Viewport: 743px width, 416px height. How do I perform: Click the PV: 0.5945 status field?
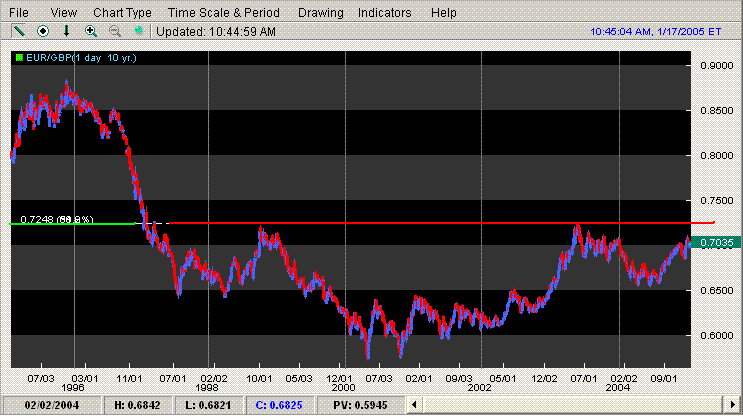(360, 405)
